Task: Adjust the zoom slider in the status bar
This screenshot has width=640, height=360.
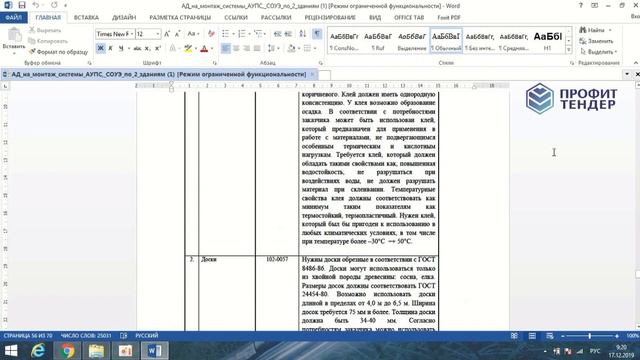Action: 589,336
